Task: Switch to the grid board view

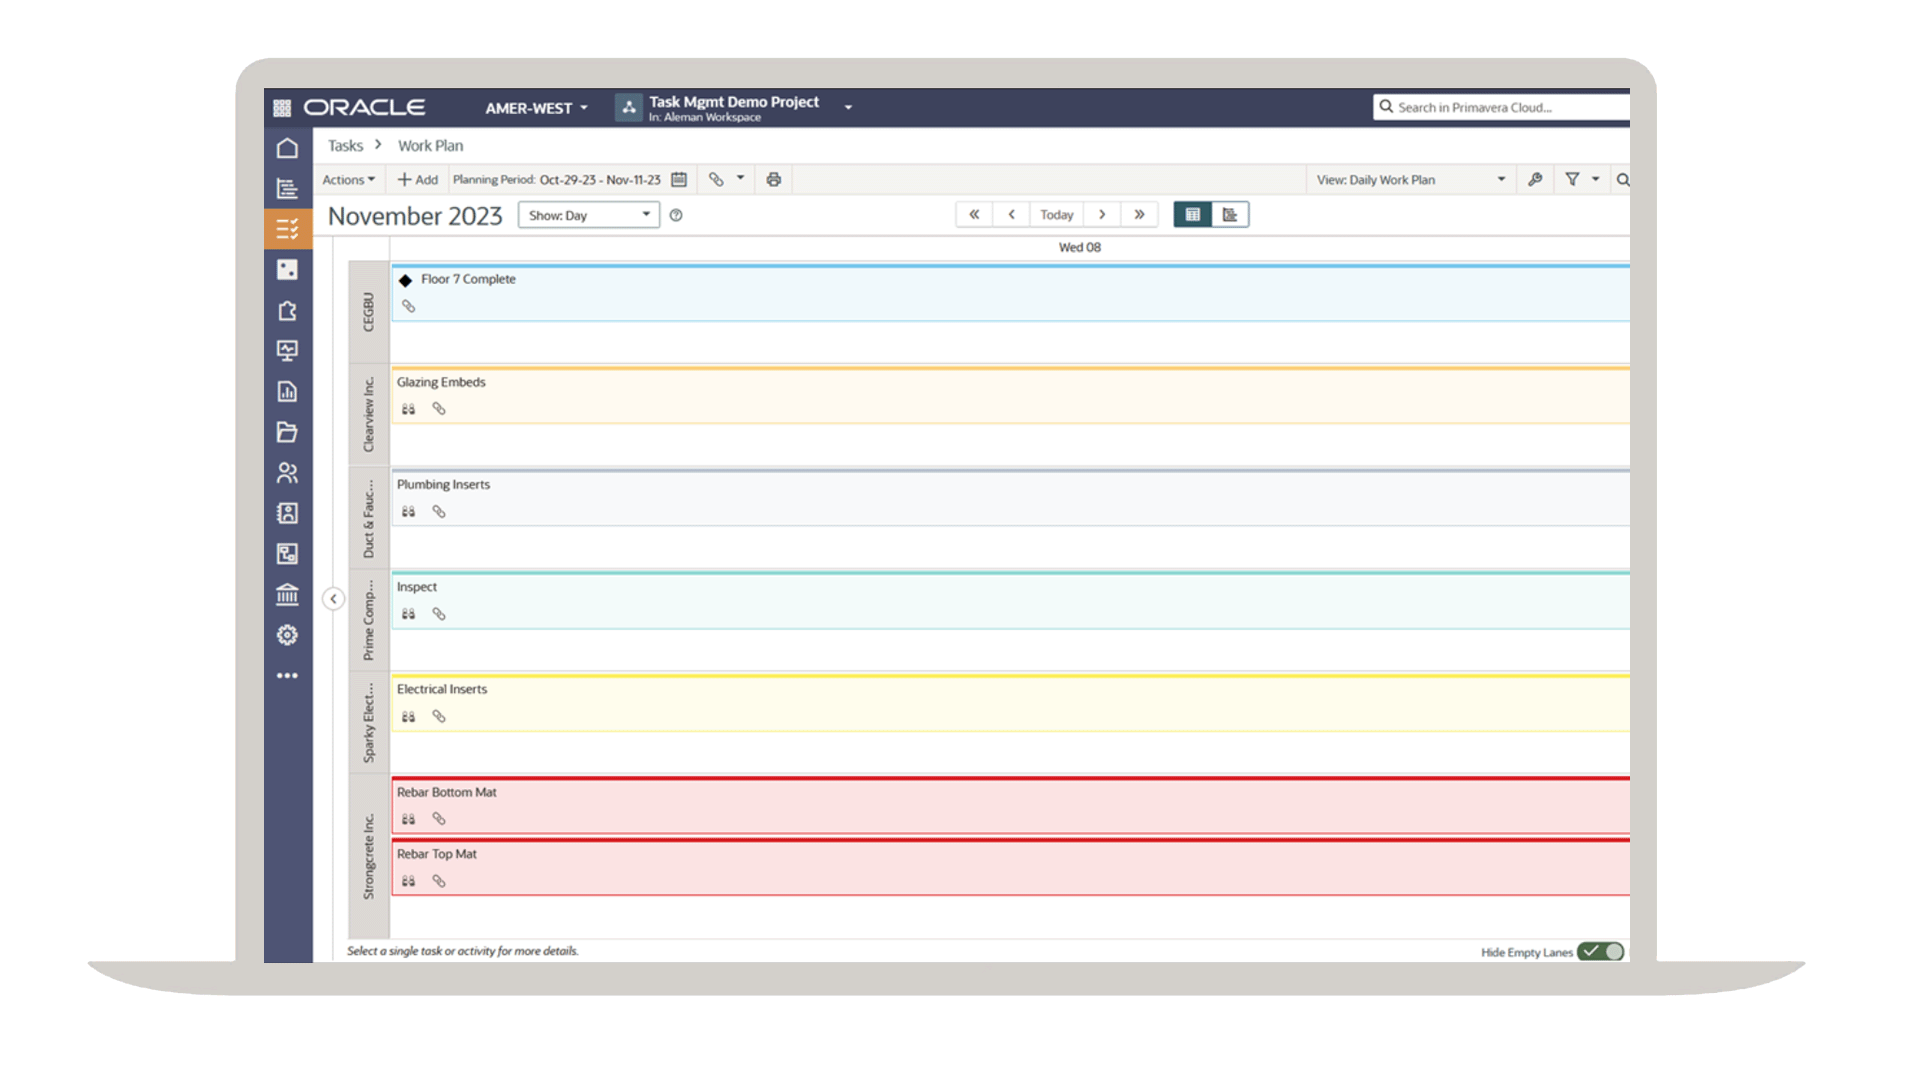Action: pyautogui.click(x=1192, y=215)
